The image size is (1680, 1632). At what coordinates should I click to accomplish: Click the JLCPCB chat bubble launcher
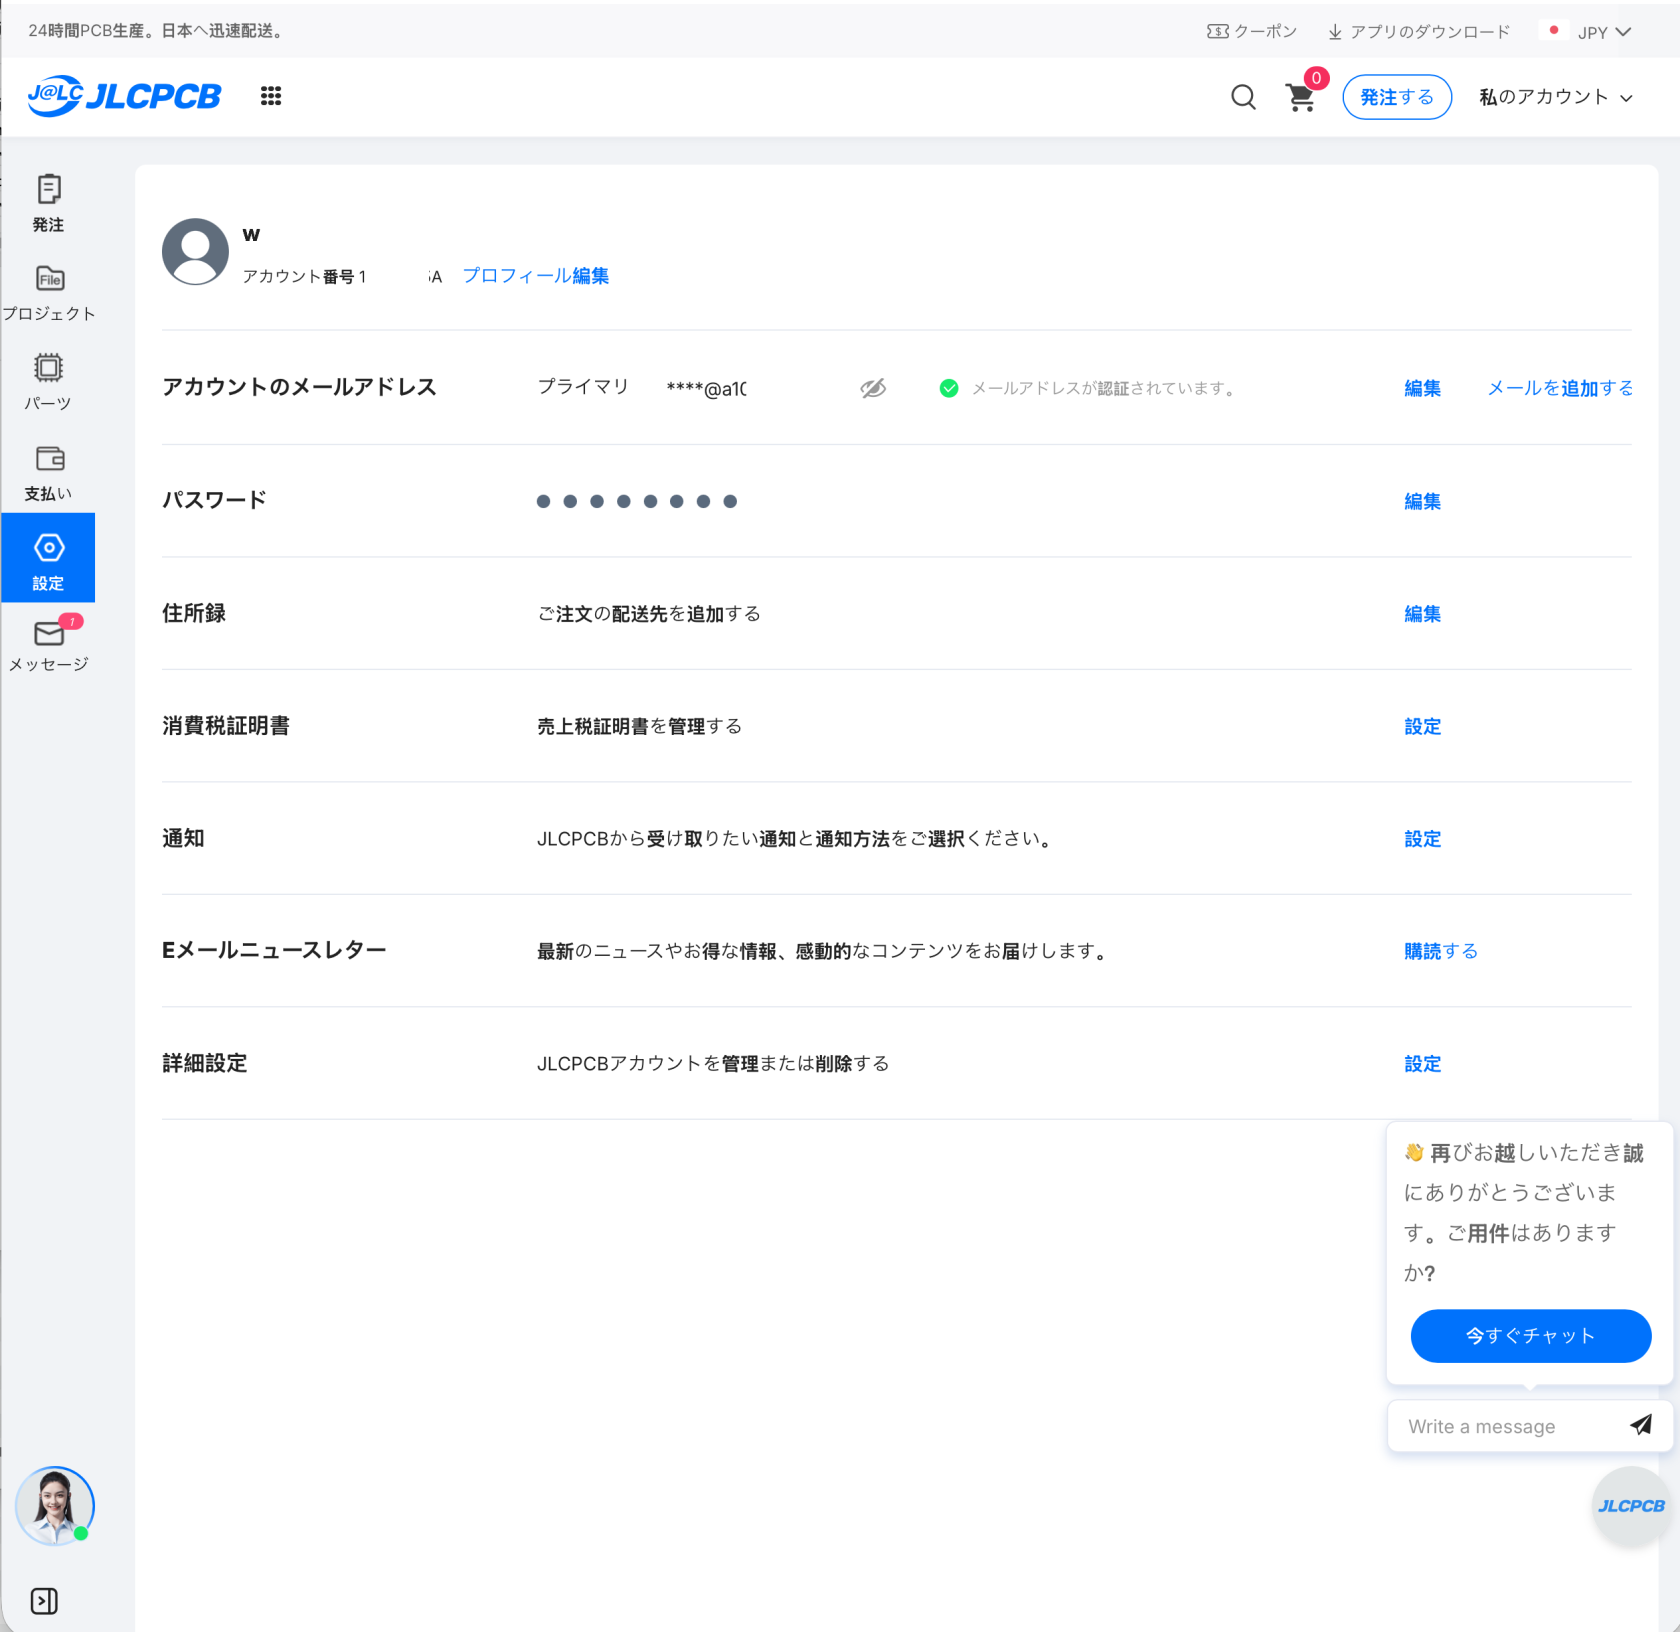point(1631,1506)
